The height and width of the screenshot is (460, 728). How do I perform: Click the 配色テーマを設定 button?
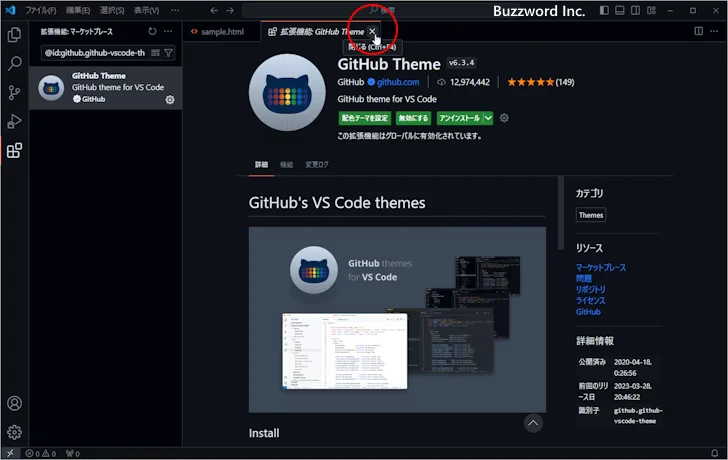point(365,118)
